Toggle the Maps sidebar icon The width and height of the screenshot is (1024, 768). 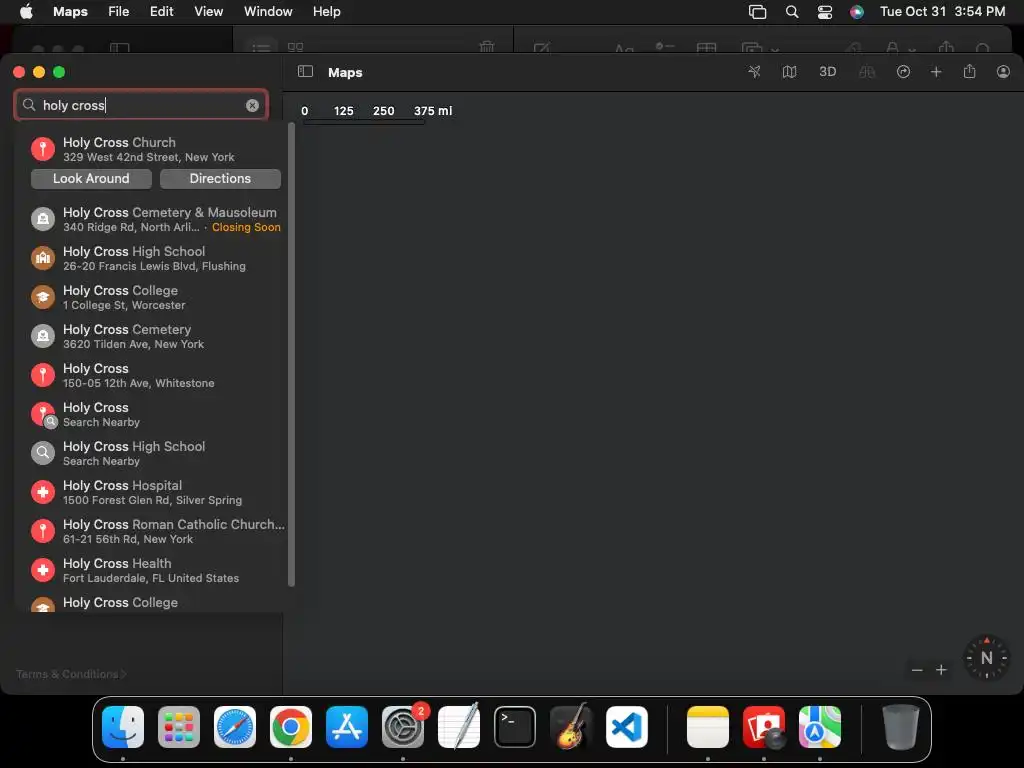tap(305, 72)
